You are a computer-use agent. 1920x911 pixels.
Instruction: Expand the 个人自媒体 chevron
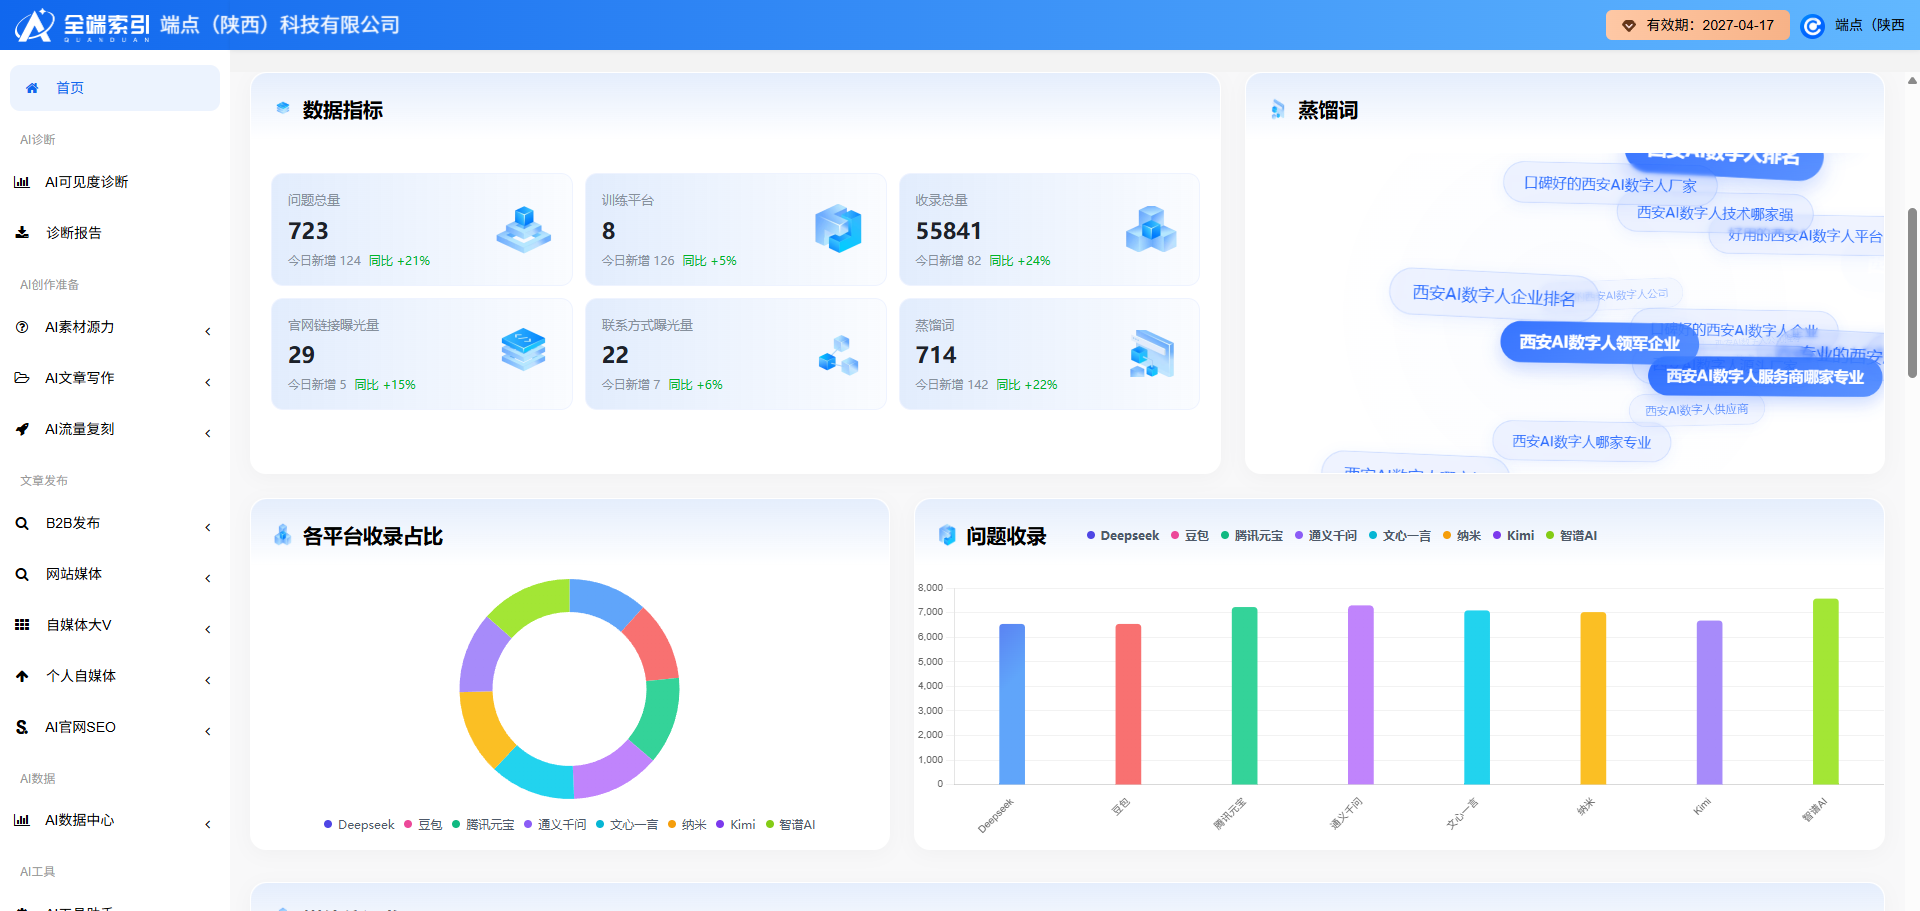207,680
